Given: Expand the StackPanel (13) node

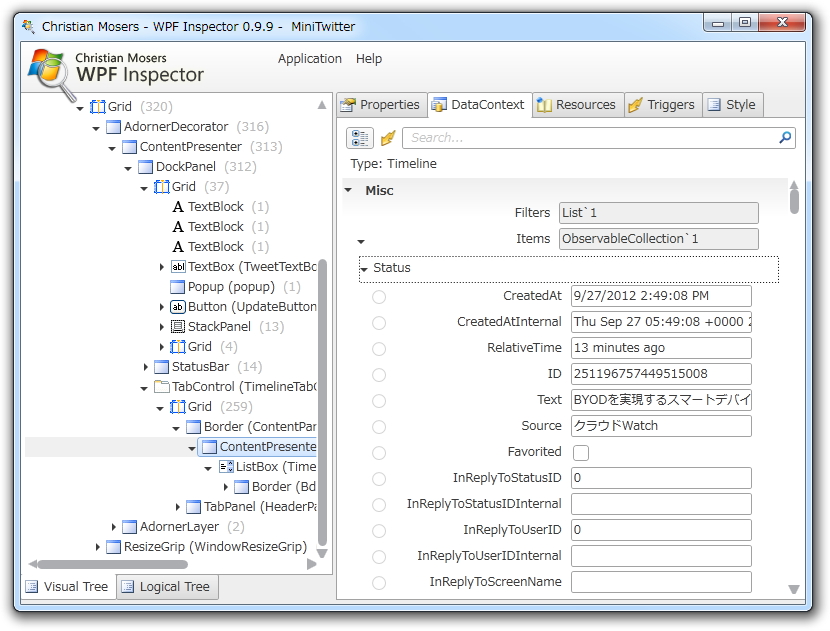Looking at the screenshot, I should 162,327.
